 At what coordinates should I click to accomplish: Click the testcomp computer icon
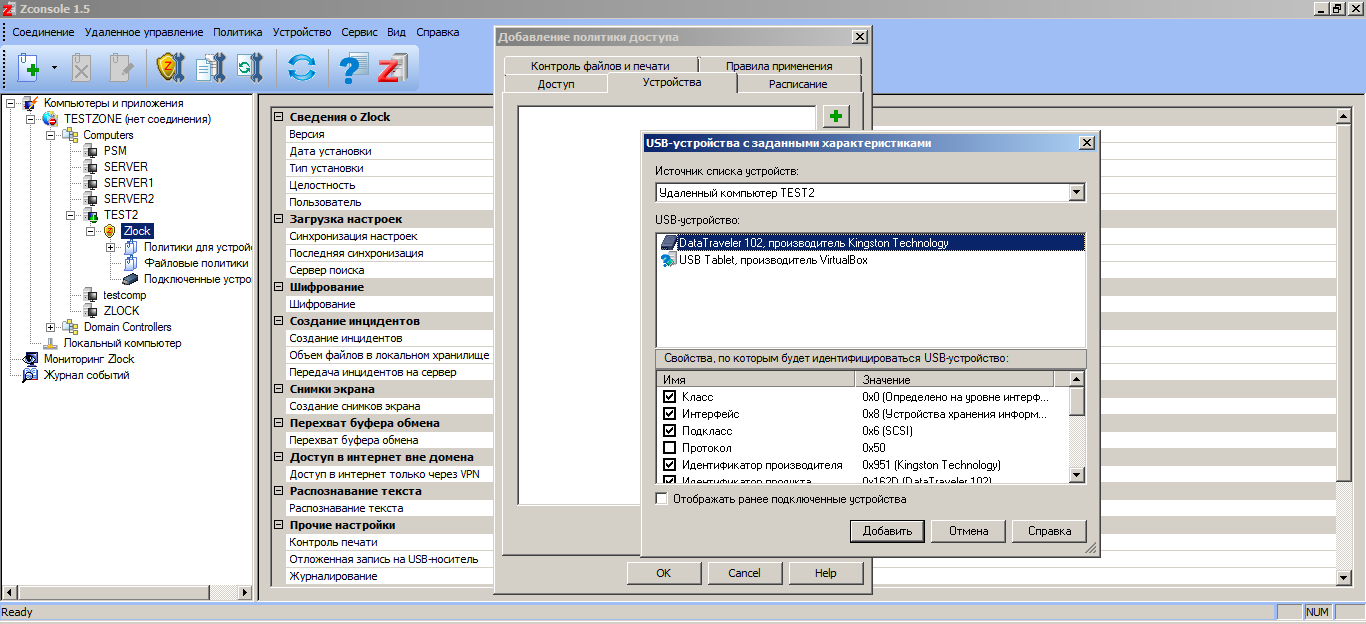click(91, 295)
